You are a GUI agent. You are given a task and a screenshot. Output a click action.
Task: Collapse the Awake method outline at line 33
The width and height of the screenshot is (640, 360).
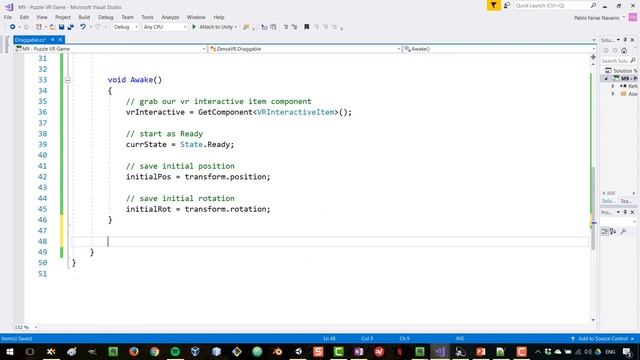(68, 80)
